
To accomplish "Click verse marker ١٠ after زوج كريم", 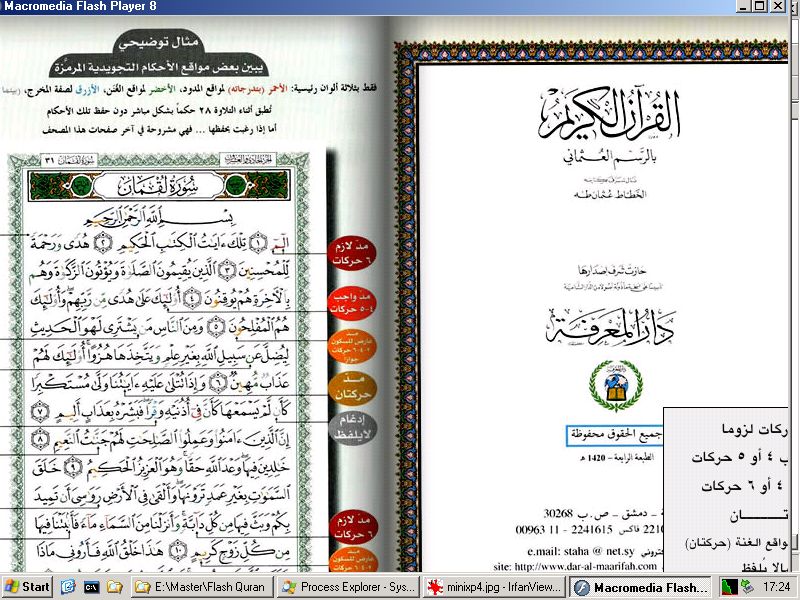I will point(178,552).
